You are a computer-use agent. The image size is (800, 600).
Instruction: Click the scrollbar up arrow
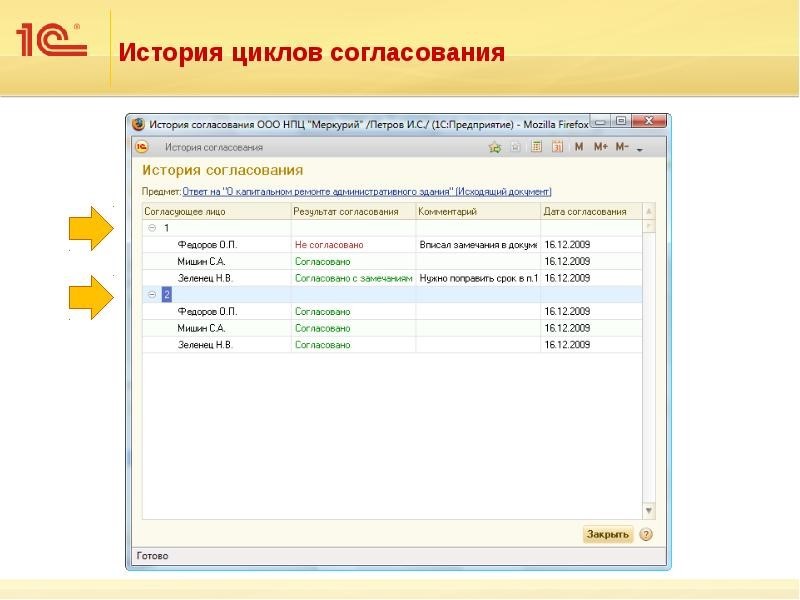(x=650, y=210)
